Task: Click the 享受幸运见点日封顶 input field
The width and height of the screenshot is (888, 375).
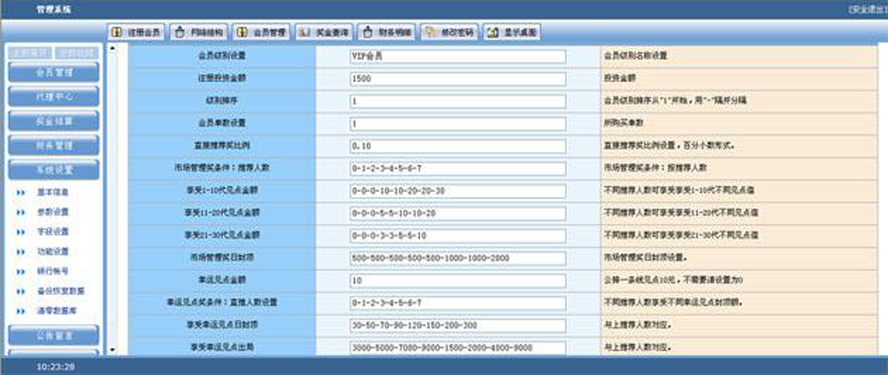Action: pos(458,326)
